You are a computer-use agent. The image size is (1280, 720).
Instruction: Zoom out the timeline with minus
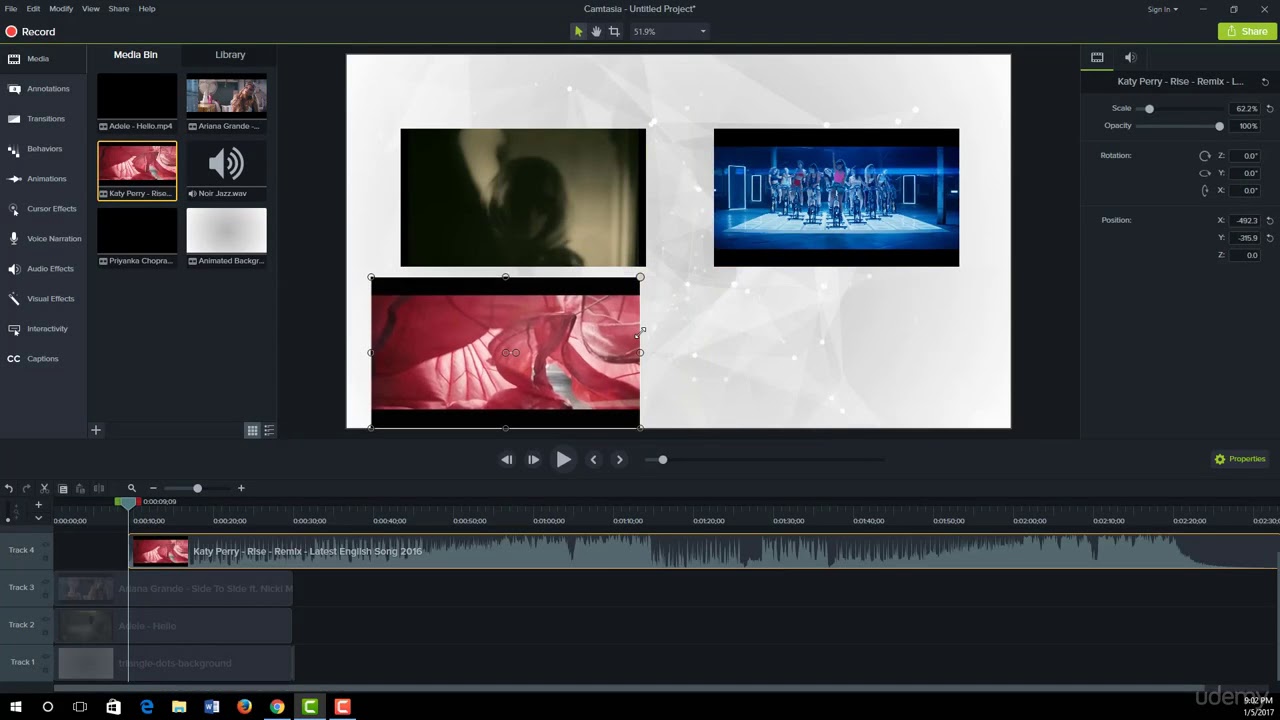[153, 488]
